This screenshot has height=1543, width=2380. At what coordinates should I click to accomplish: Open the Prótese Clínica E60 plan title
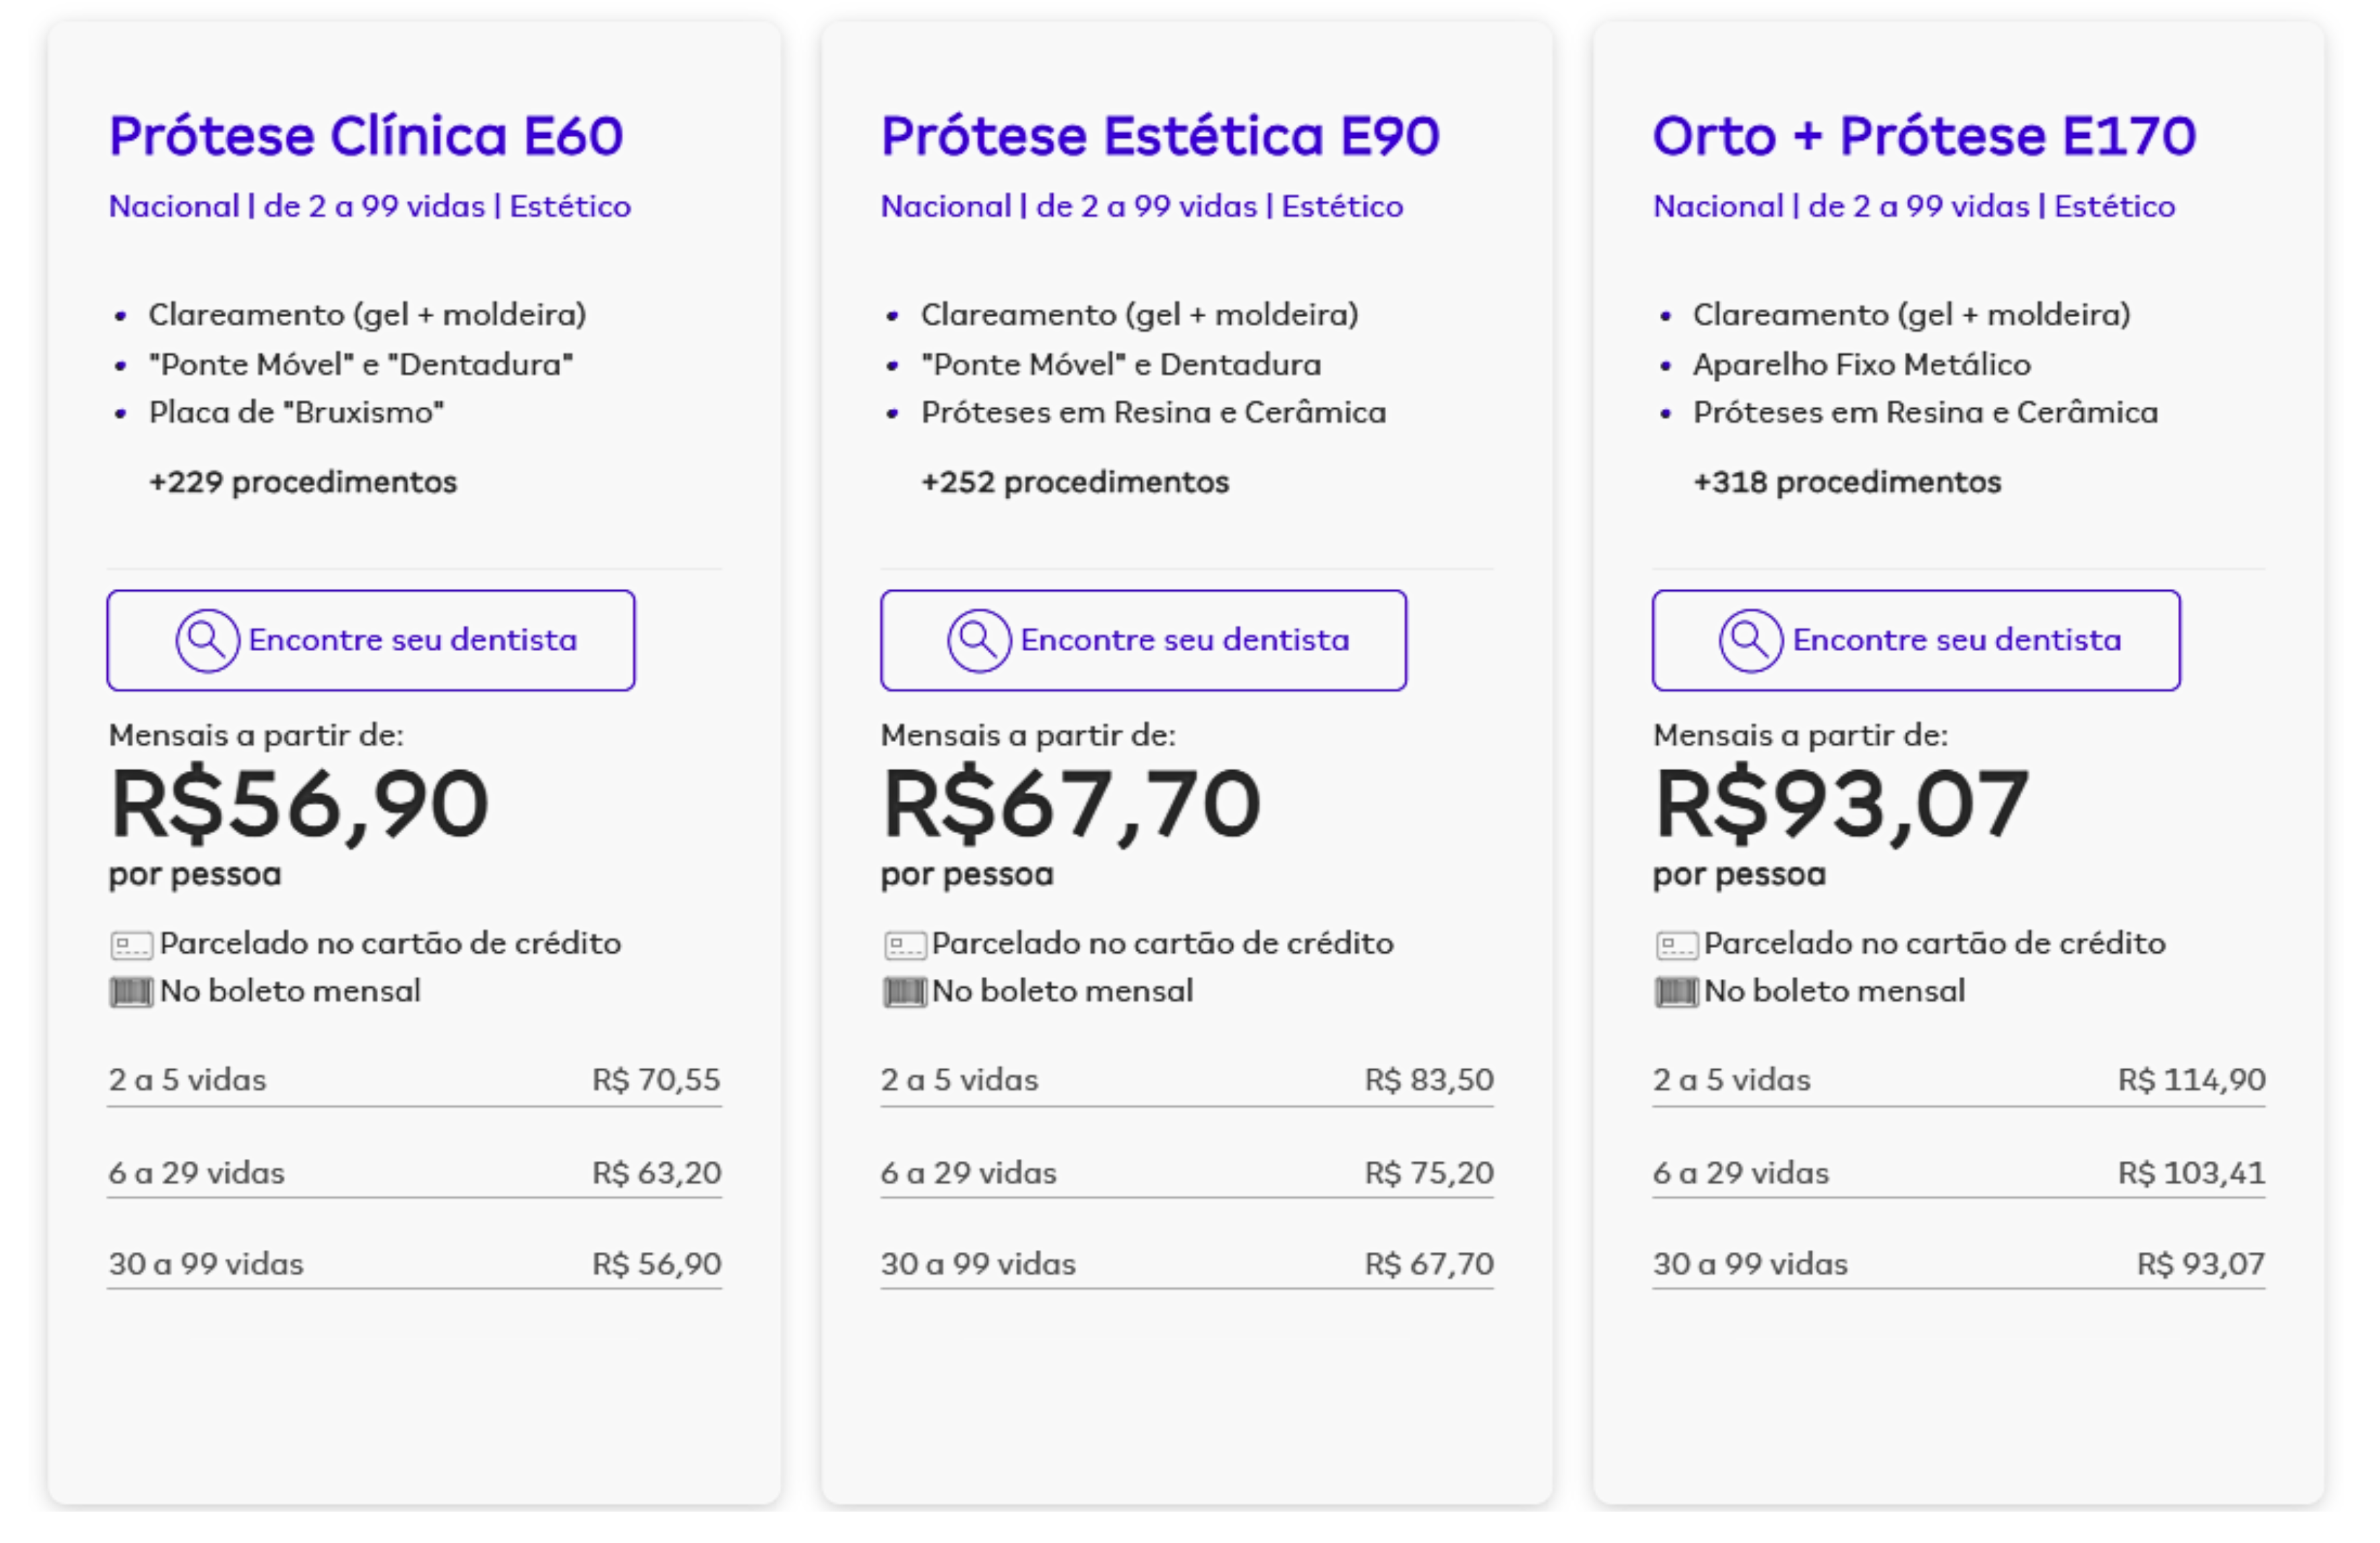click(366, 136)
